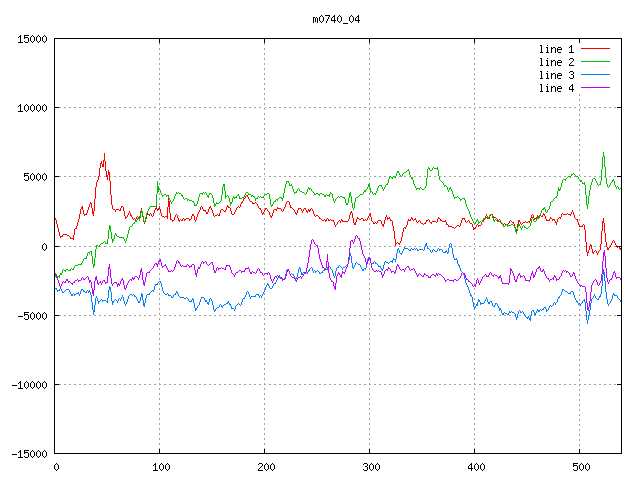Click the -5000 y-axis tick label
Image resolution: width=640 pixels, height=480 pixels.
[32, 316]
